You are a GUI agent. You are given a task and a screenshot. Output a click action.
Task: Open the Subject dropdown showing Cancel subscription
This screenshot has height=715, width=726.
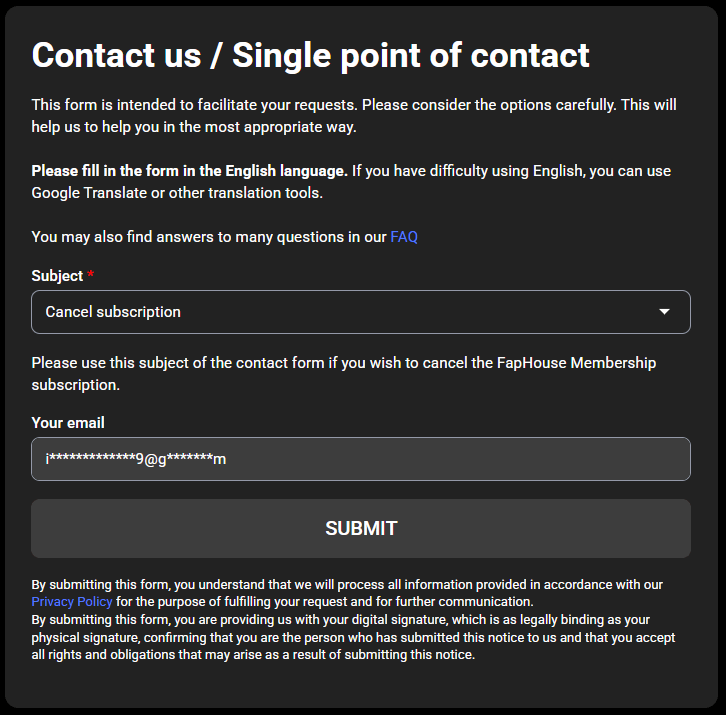360,312
